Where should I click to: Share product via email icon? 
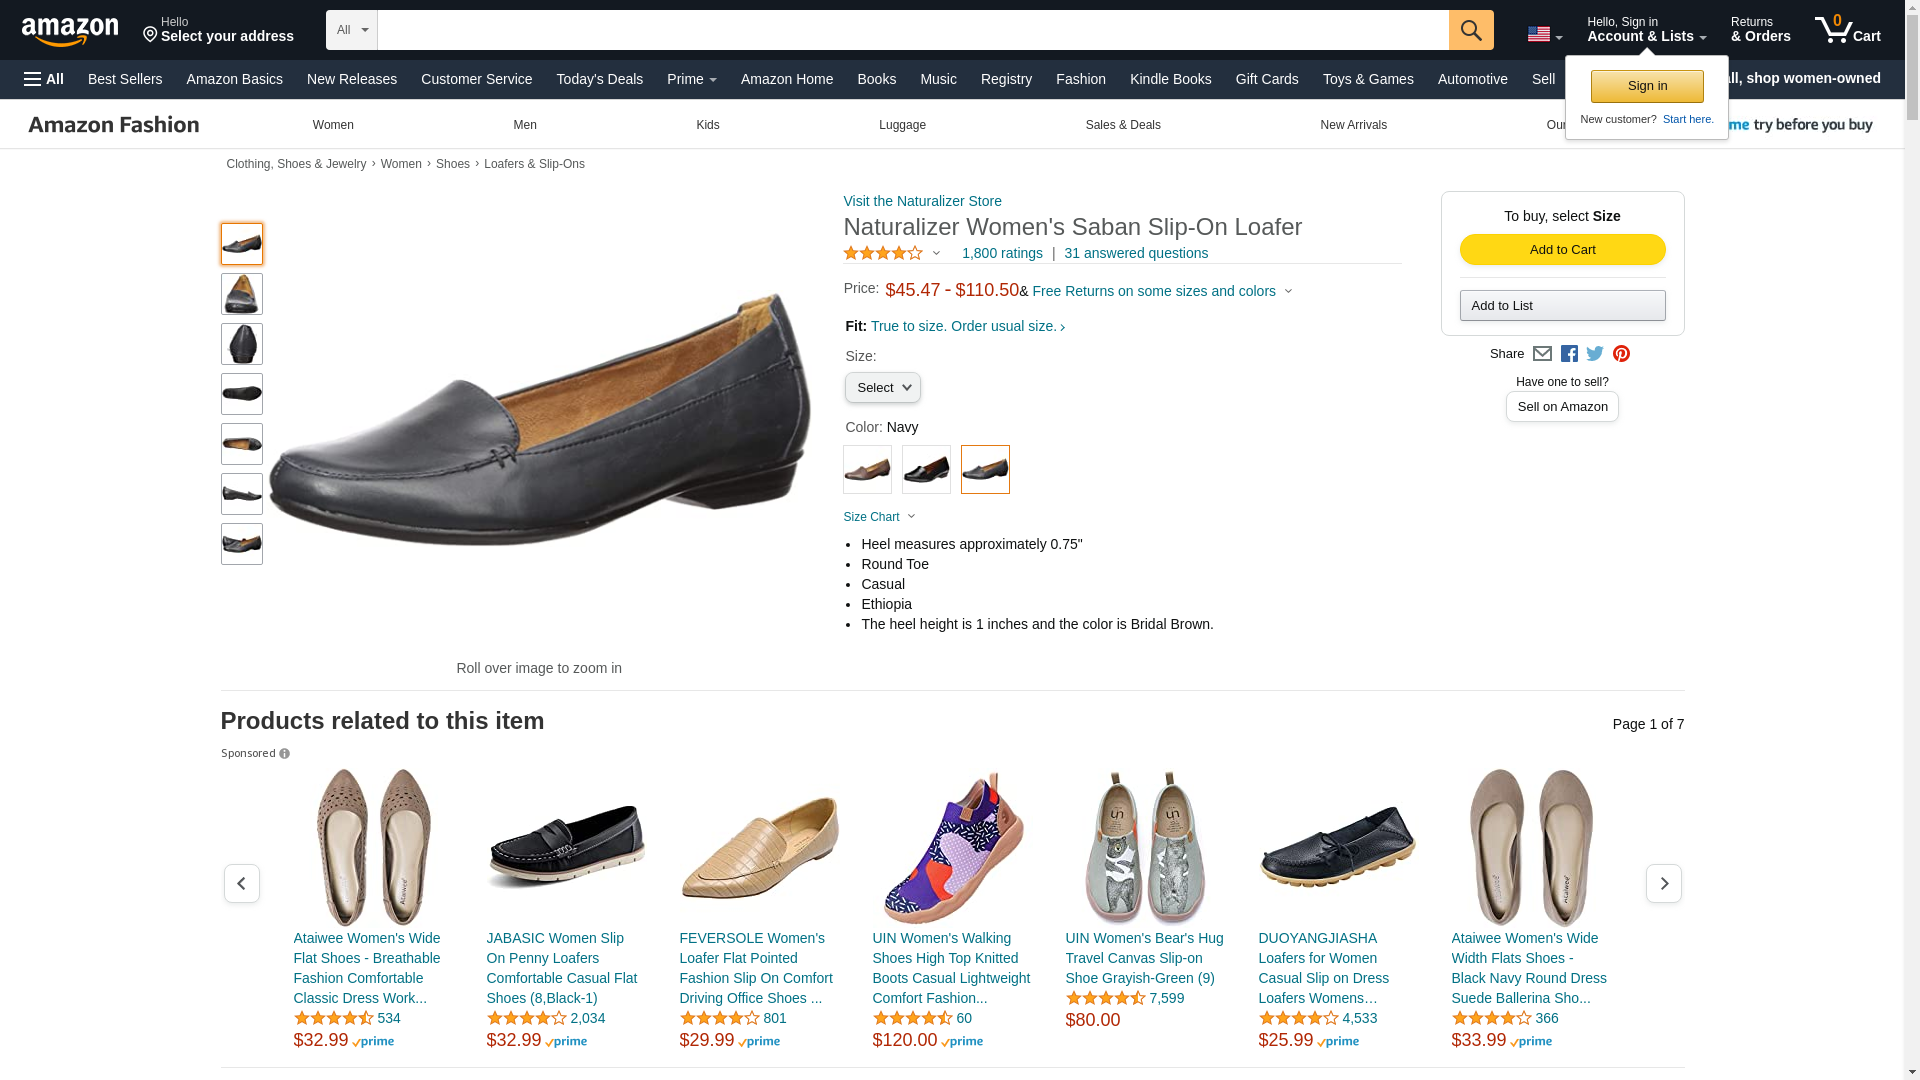[1542, 354]
